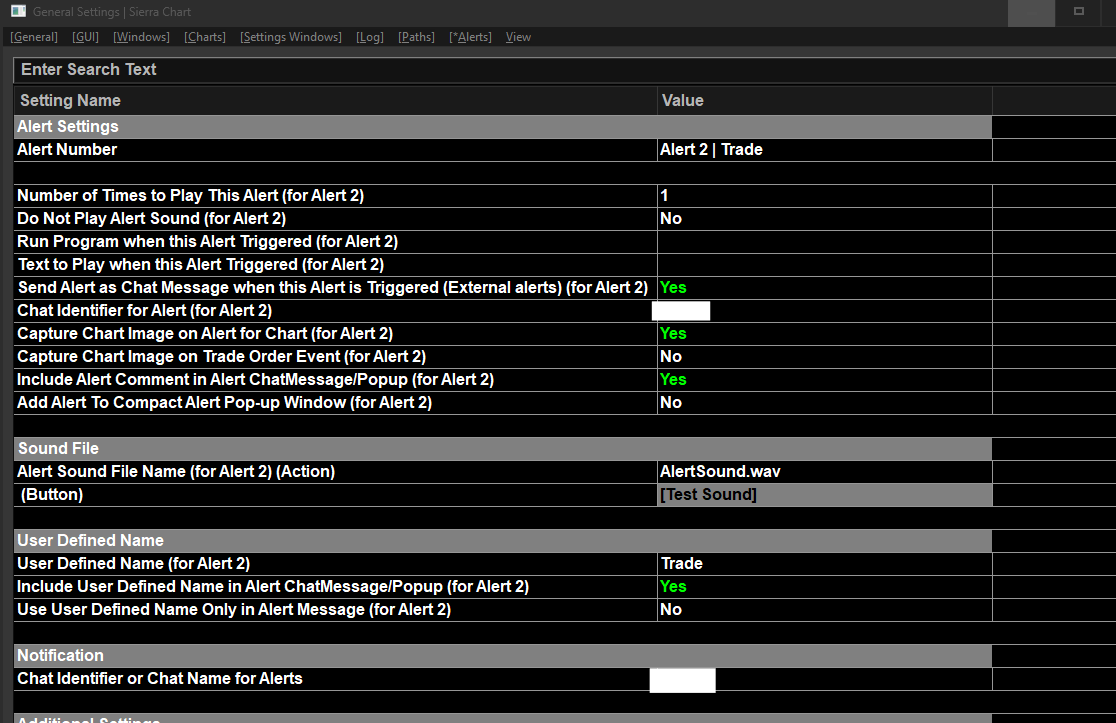
Task: Open the View menu
Action: (518, 37)
